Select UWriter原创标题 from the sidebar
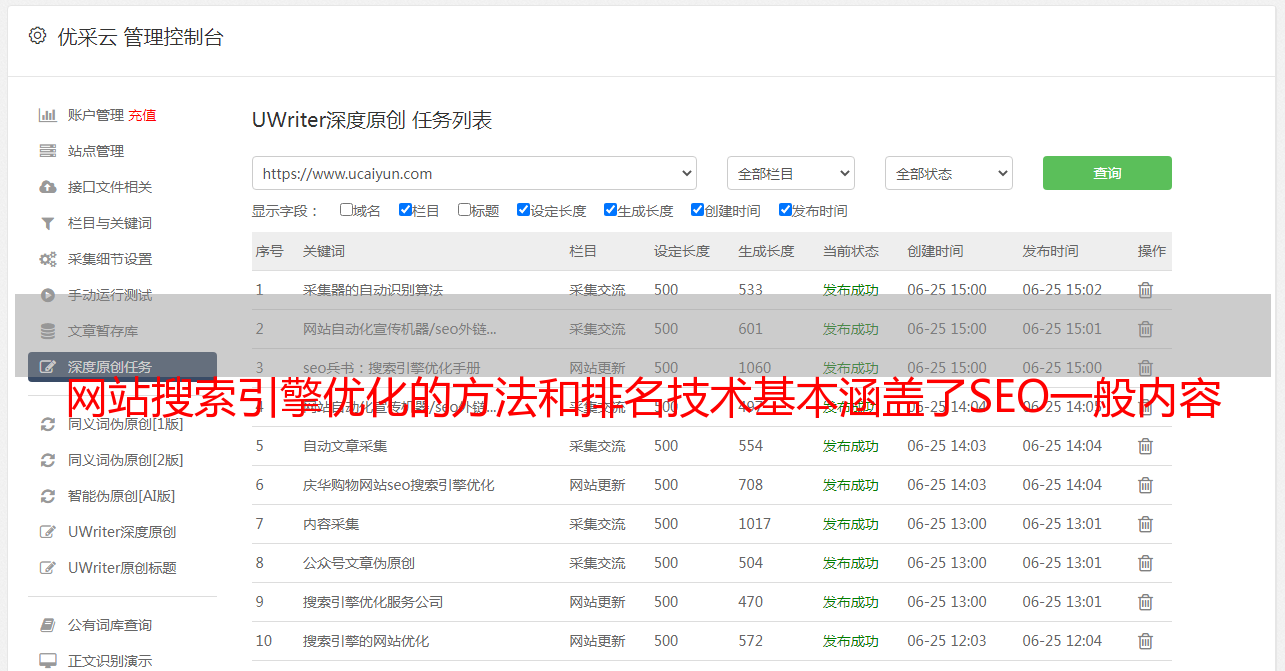1285x671 pixels. point(122,568)
